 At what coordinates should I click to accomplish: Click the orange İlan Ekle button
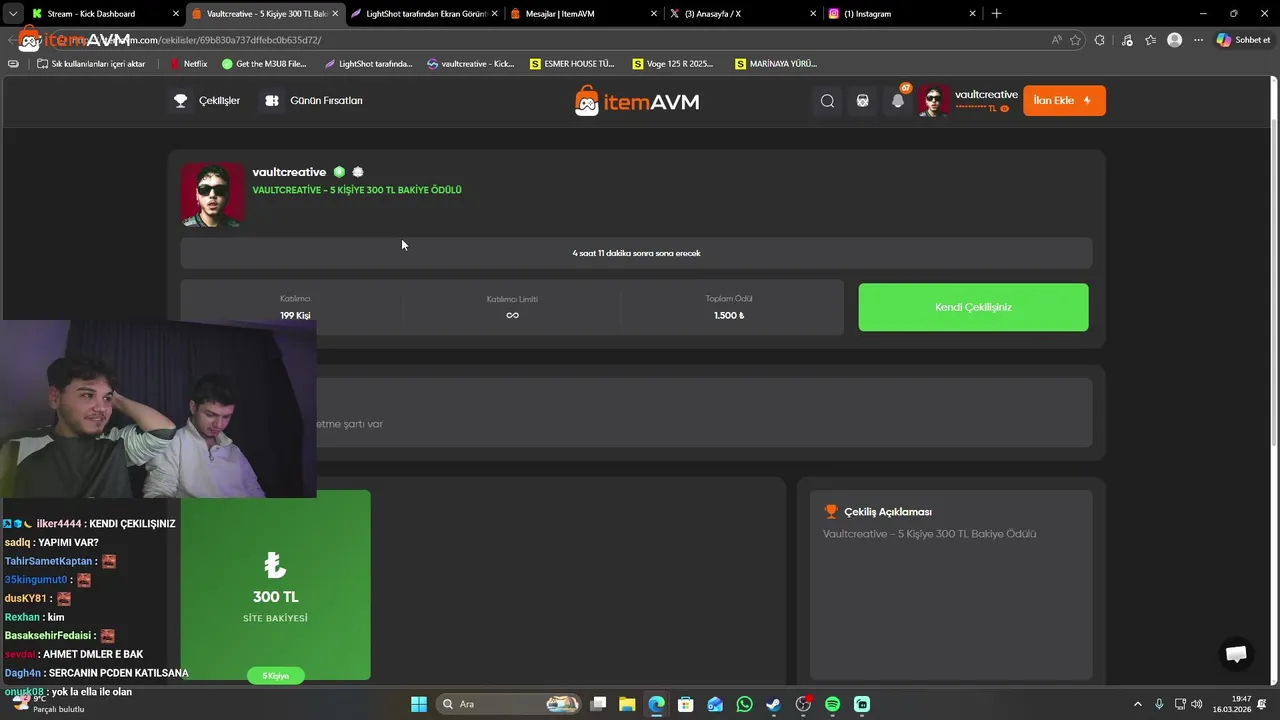[x=1064, y=100]
